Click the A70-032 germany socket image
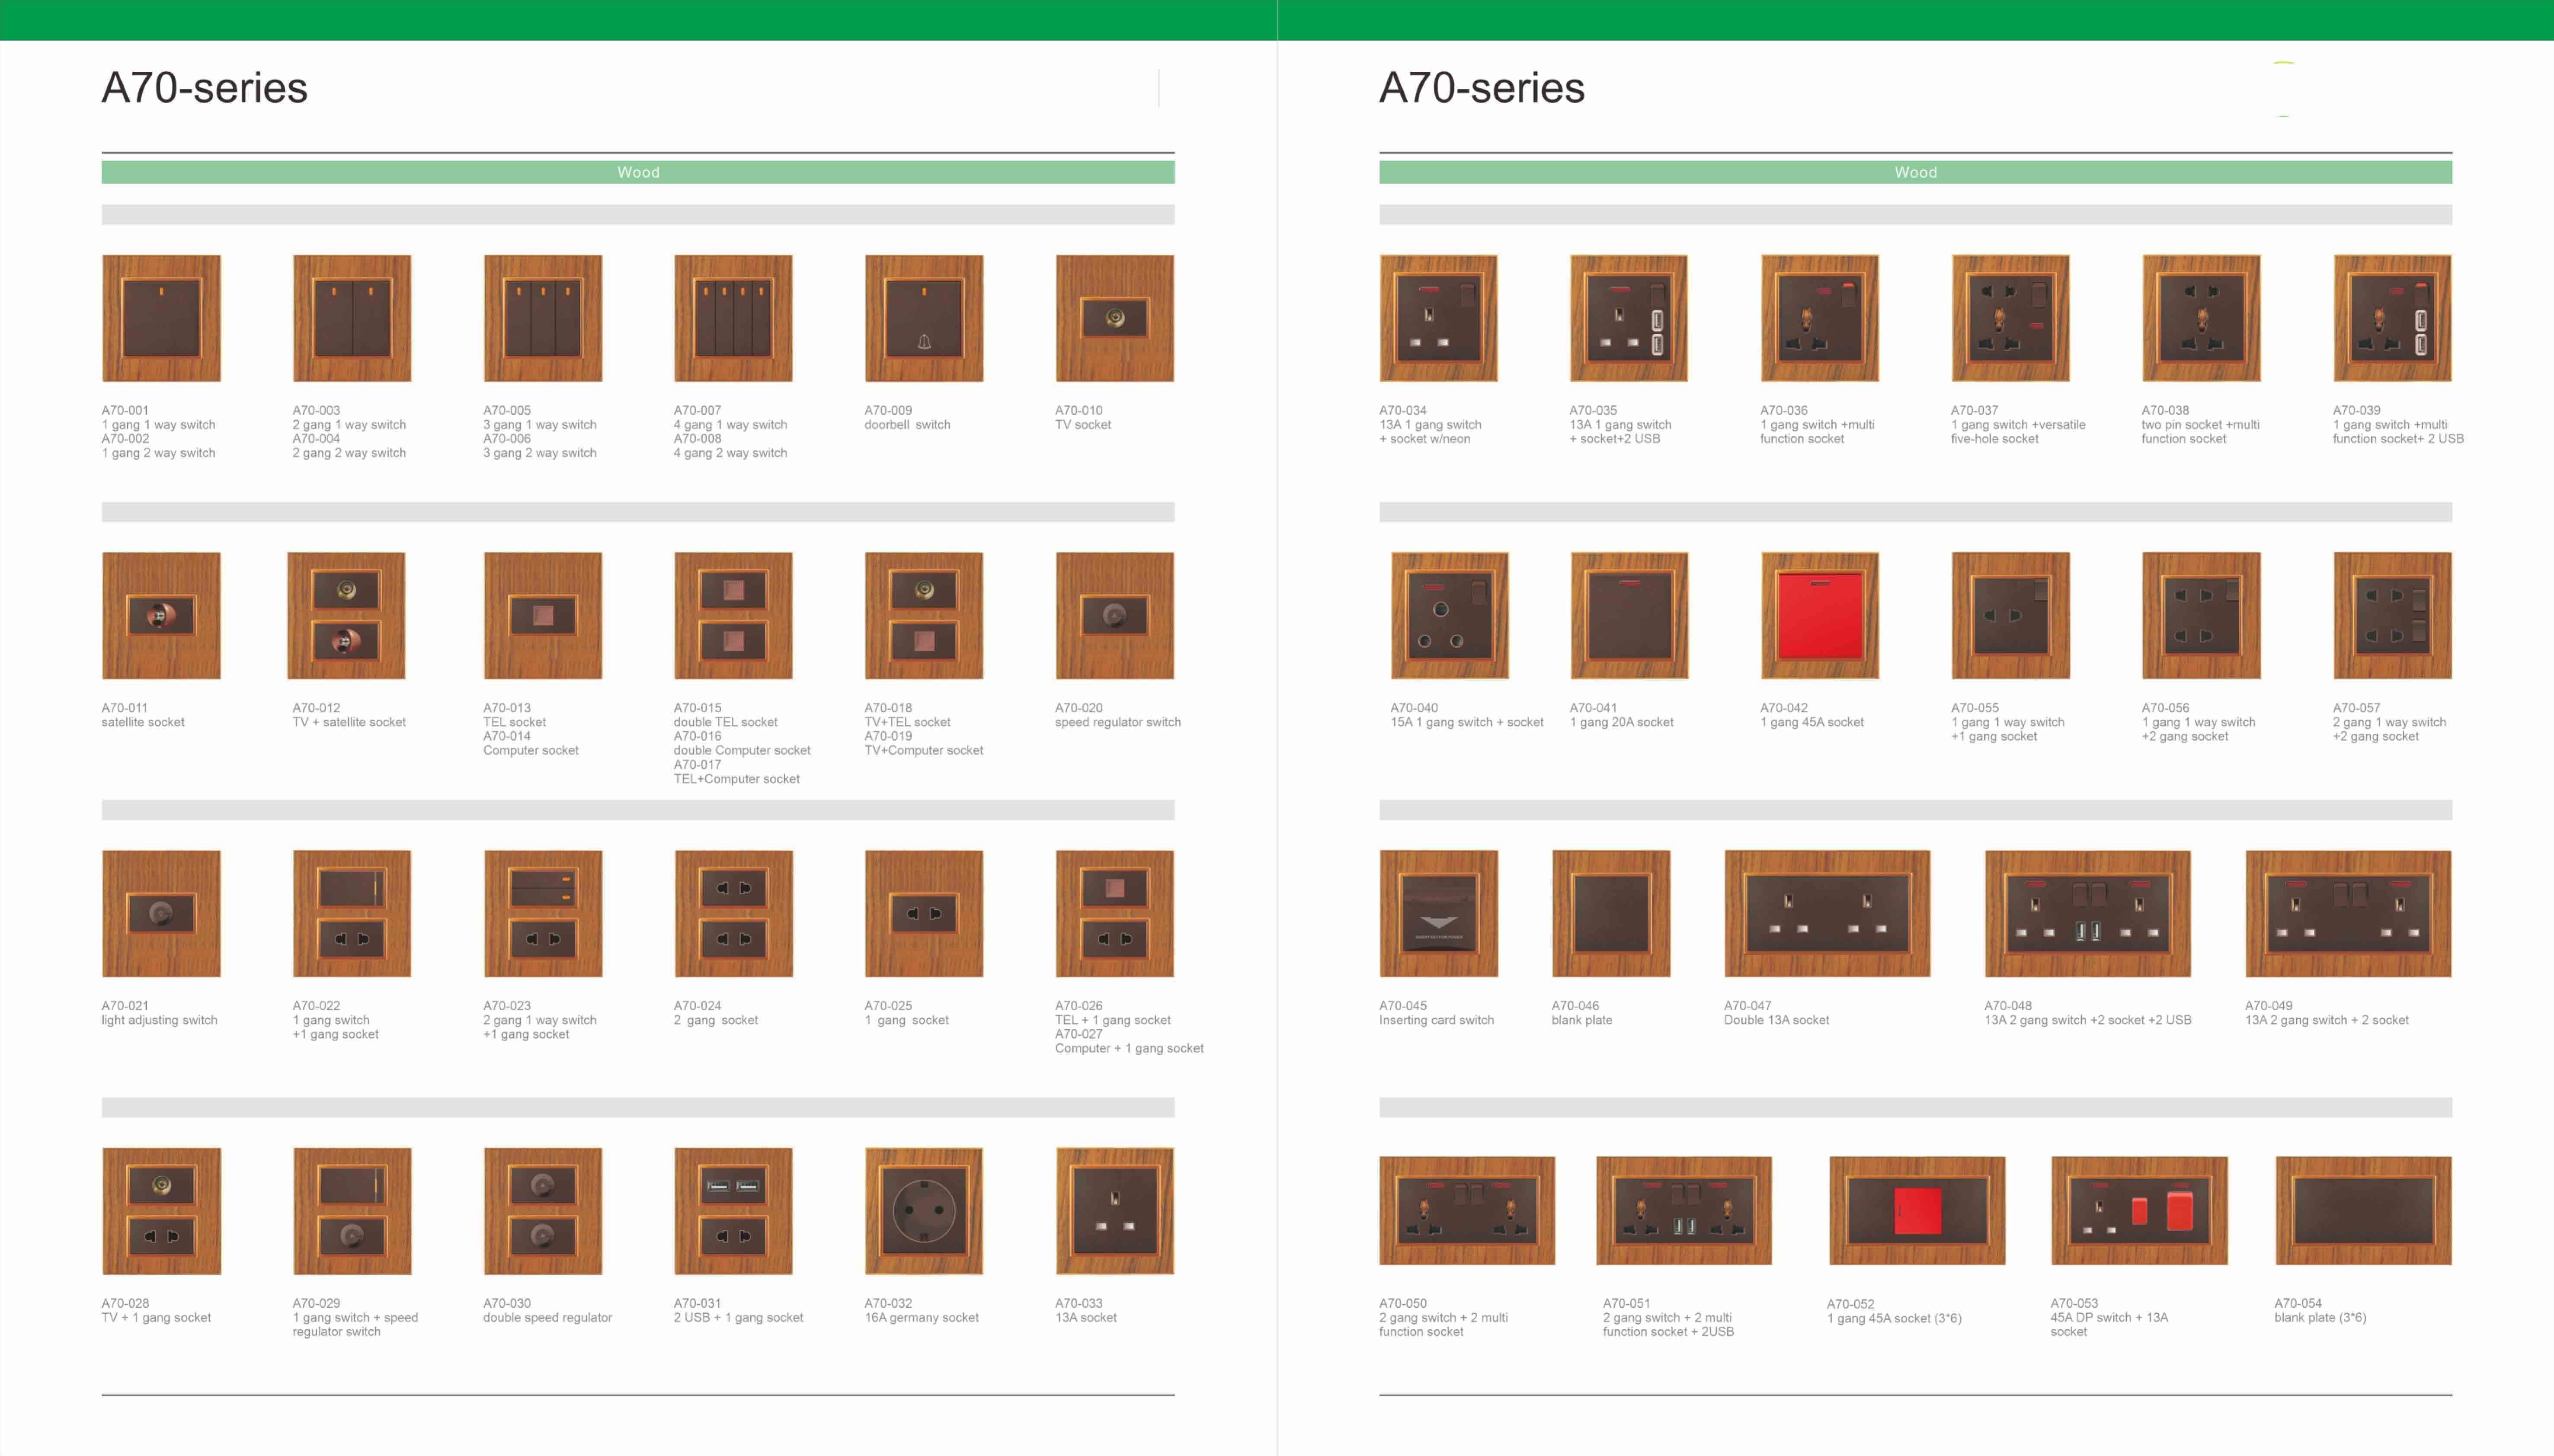 pos(924,1211)
